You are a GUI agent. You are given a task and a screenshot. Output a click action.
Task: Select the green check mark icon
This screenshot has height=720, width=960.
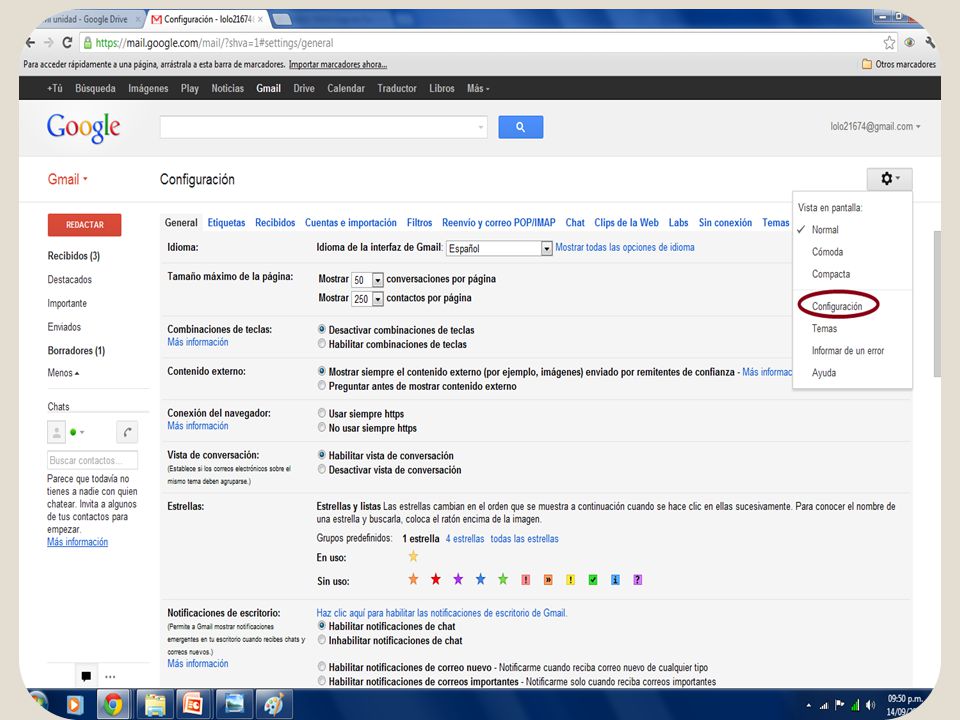click(x=593, y=580)
